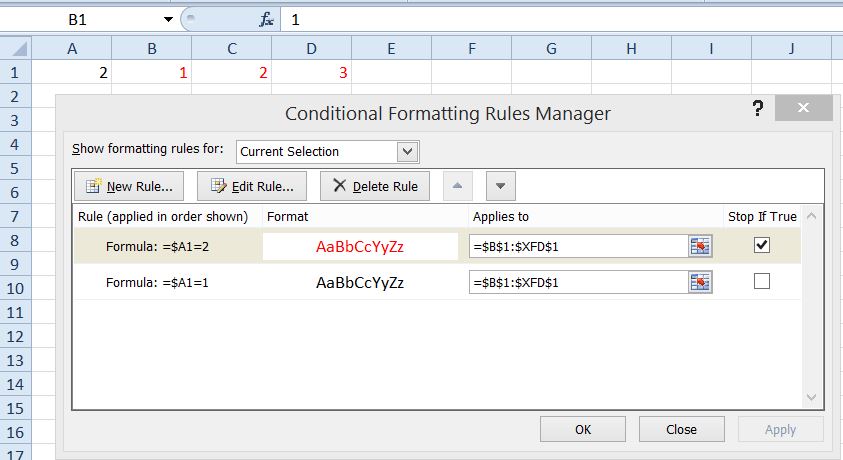This screenshot has height=460, width=843.
Task: Open the Show formatting rules for dropdown
Action: point(407,152)
